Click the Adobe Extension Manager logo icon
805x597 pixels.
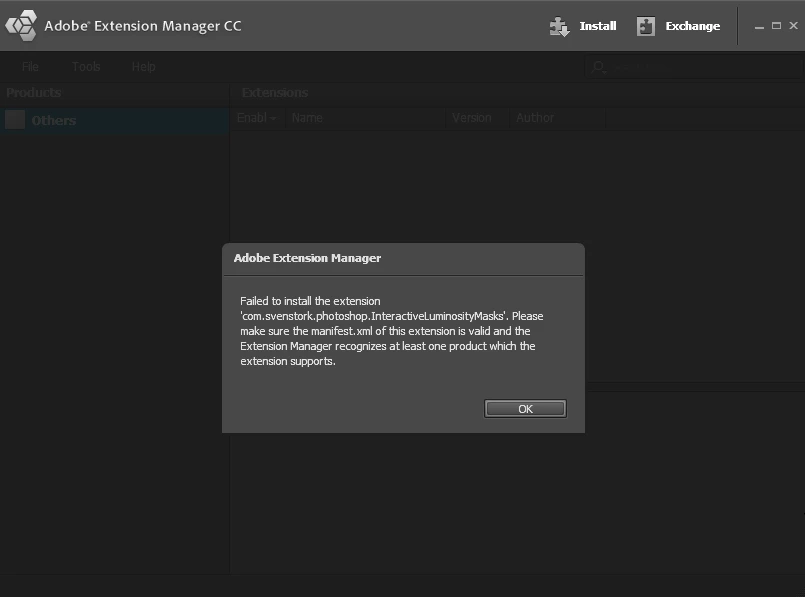coord(21,26)
